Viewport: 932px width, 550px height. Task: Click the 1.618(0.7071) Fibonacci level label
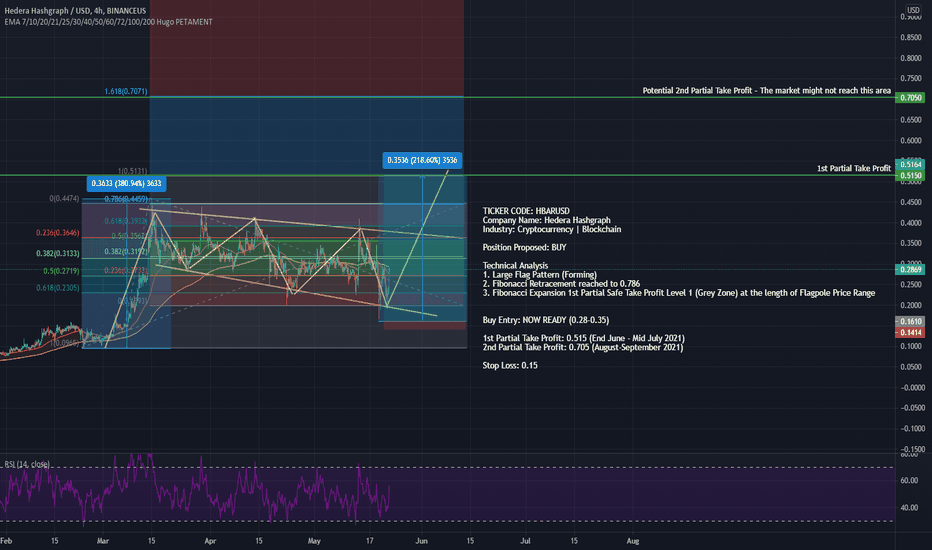(125, 91)
